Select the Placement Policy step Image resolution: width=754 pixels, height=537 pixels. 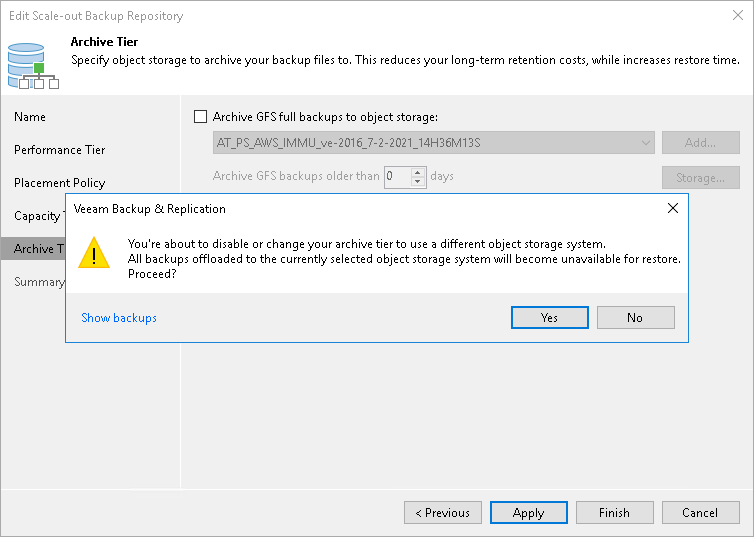point(59,183)
